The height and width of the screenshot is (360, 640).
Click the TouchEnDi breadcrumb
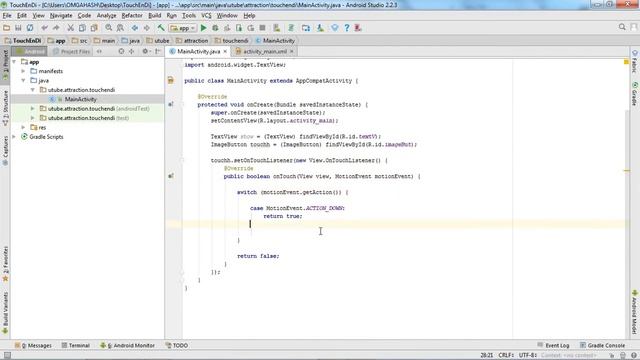(x=23, y=40)
